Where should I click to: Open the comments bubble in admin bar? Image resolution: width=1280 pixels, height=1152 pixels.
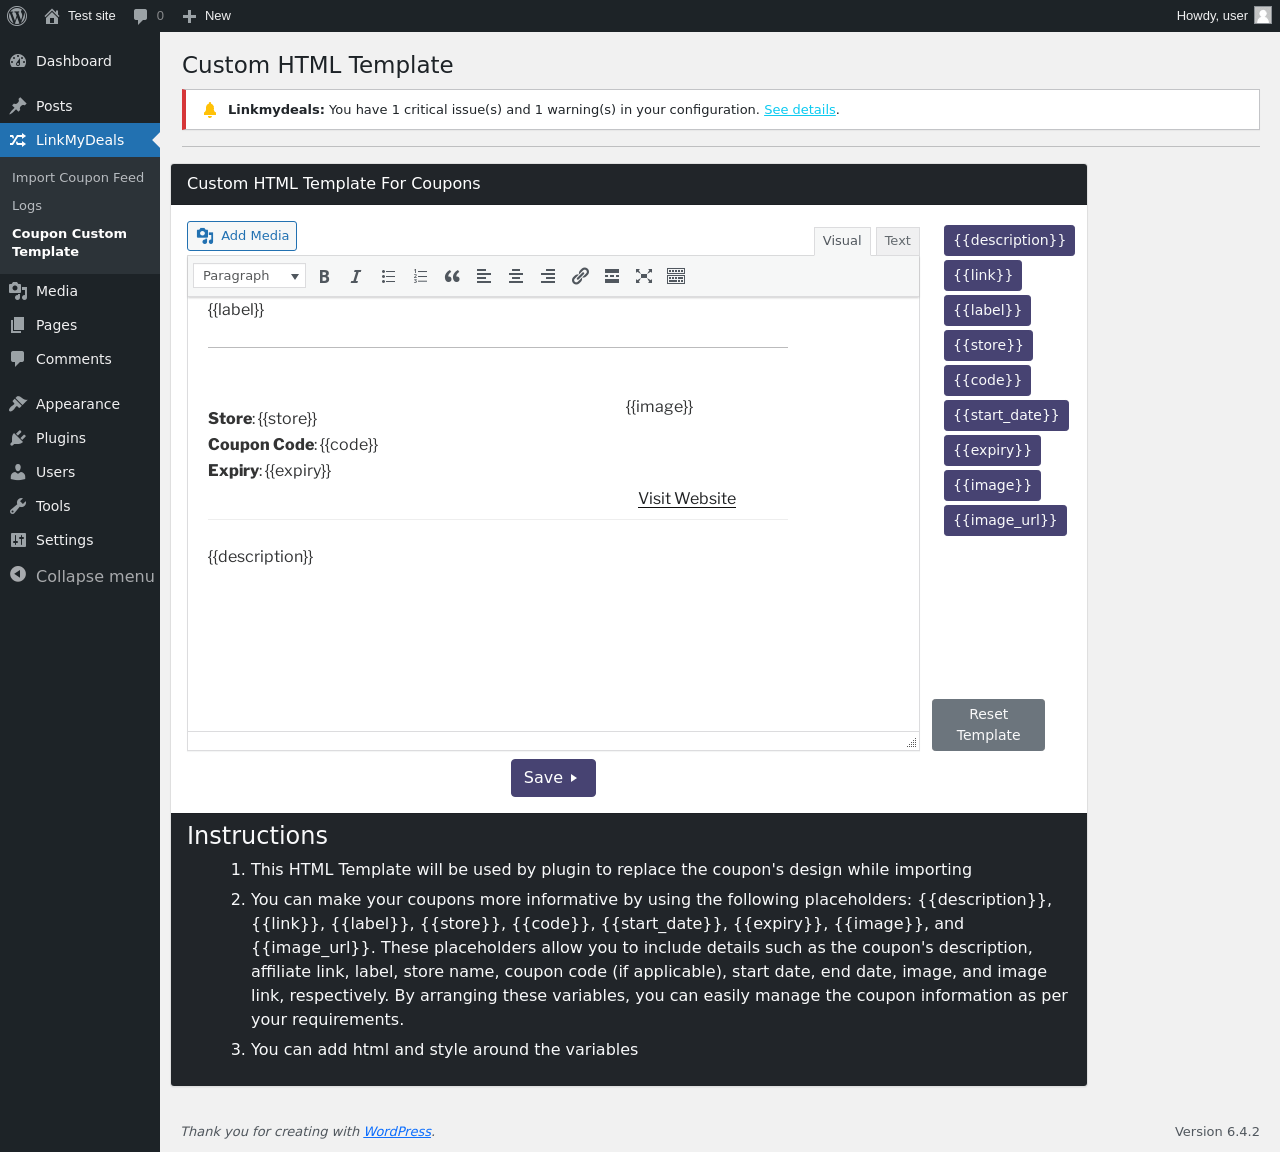[148, 16]
